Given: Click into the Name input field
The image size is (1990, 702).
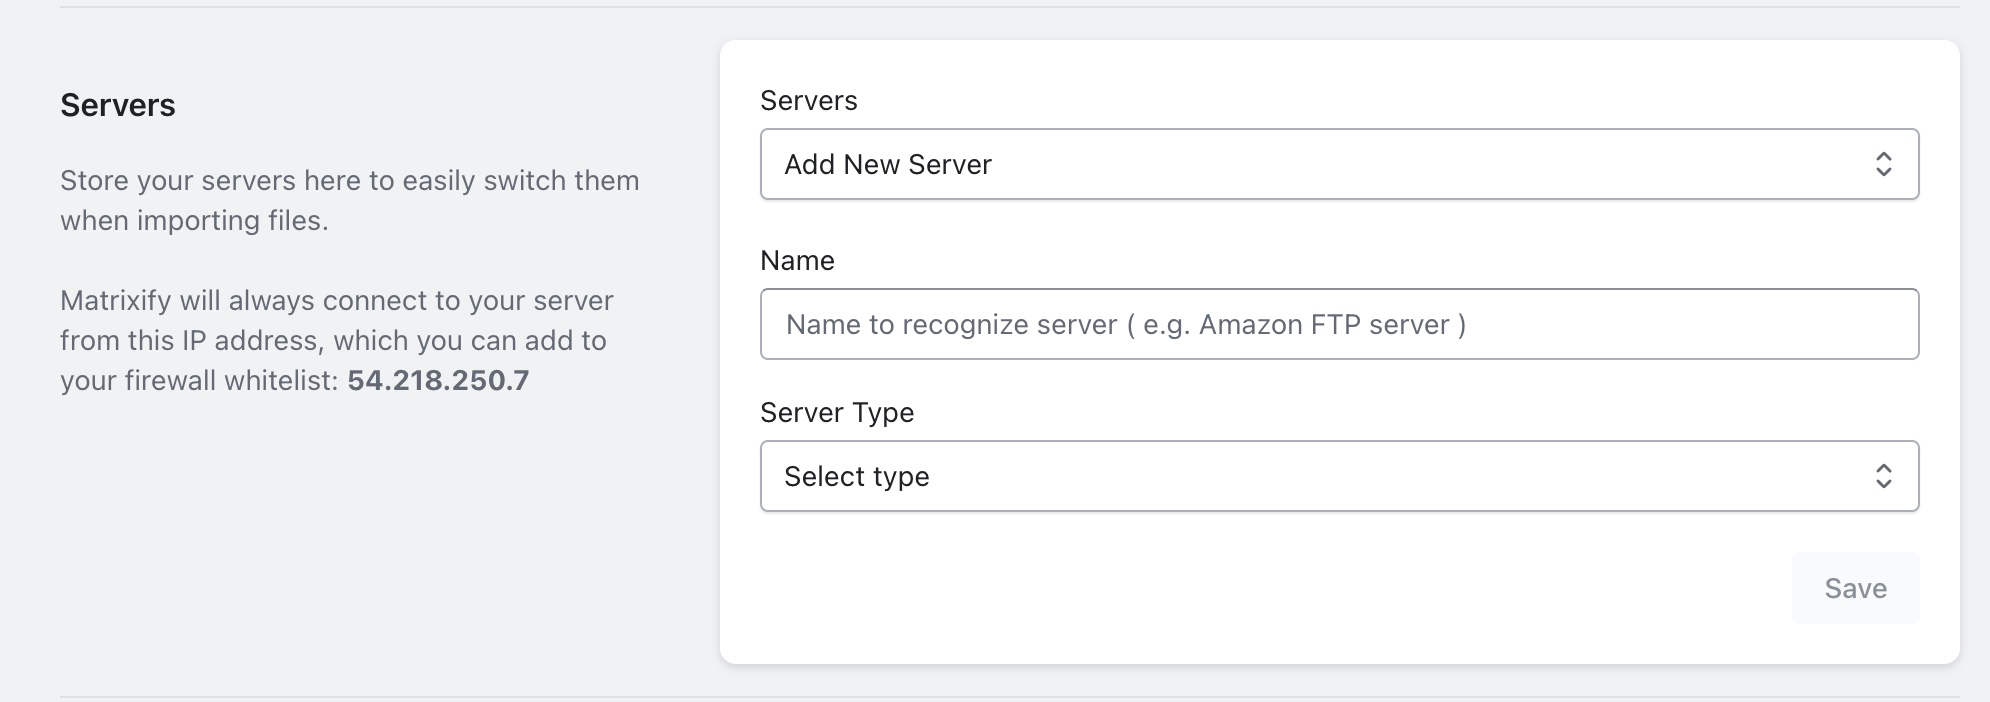Looking at the screenshot, I should (x=1338, y=324).
